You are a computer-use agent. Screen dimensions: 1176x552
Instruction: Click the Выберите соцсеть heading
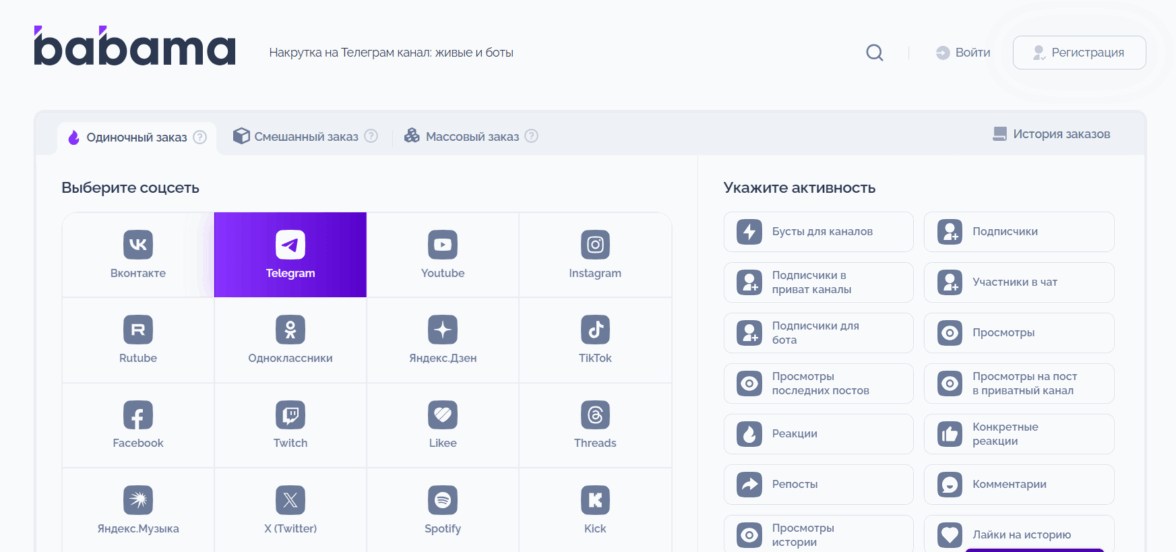pyautogui.click(x=130, y=188)
